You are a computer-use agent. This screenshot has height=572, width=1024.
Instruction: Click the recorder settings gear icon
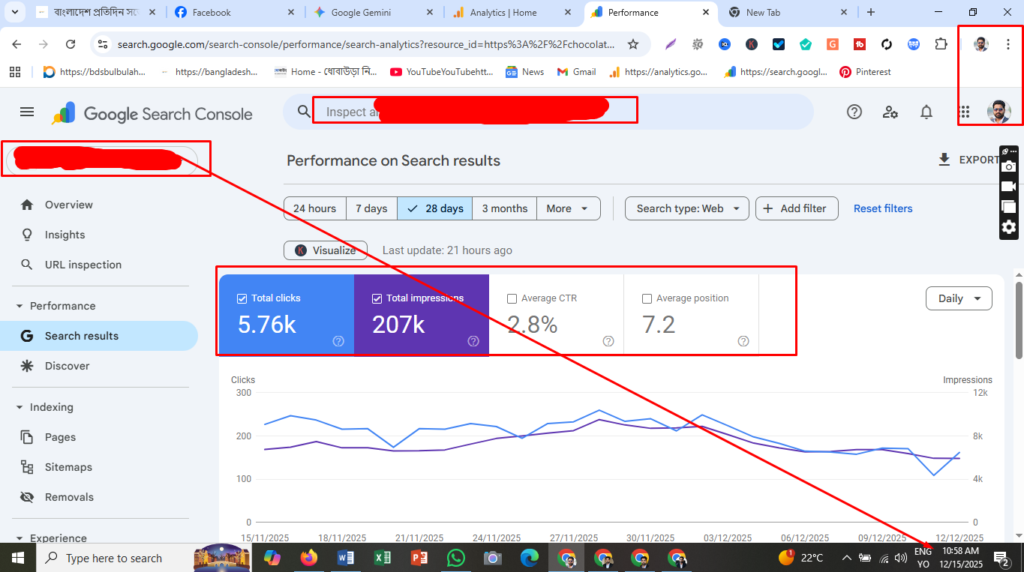coord(1008,227)
